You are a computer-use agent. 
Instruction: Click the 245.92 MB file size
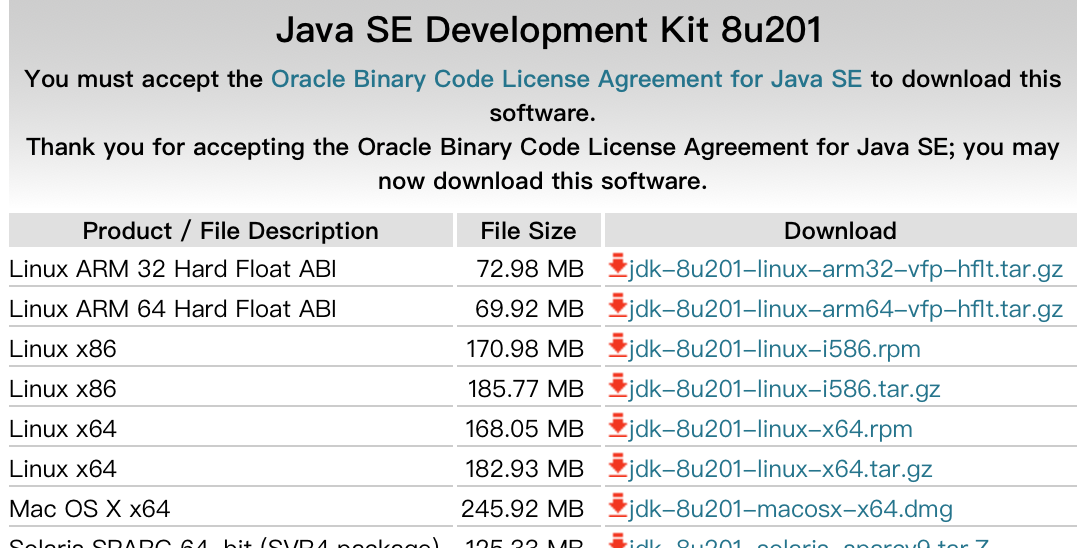tap(523, 509)
